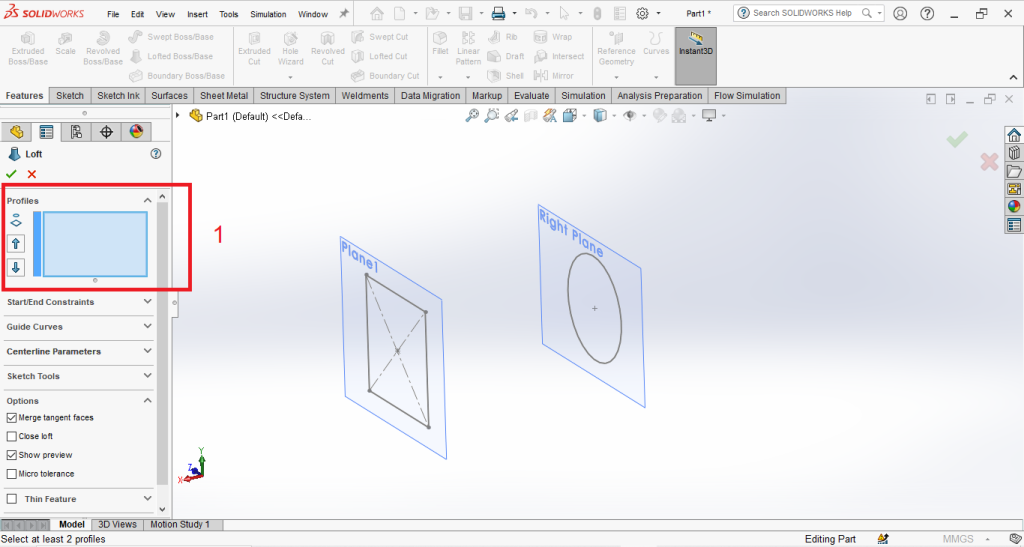1024x547 pixels.
Task: Switch to the Motion Study 1 tab
Action: point(180,524)
